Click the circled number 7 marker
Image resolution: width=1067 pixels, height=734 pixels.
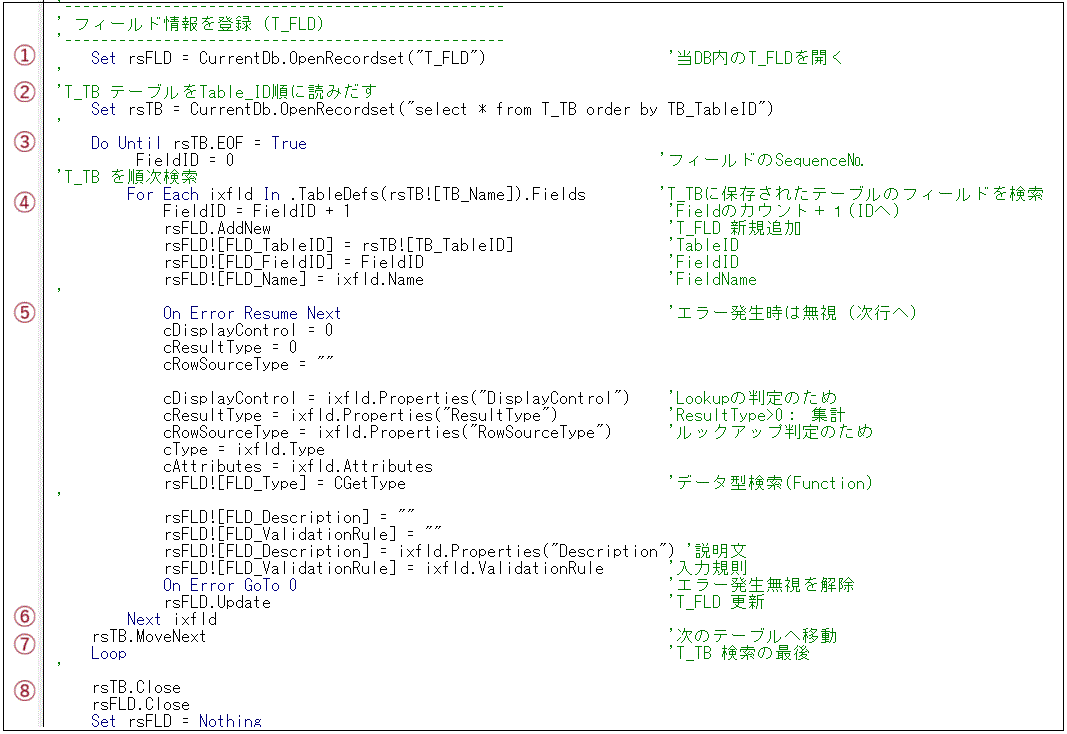24,643
